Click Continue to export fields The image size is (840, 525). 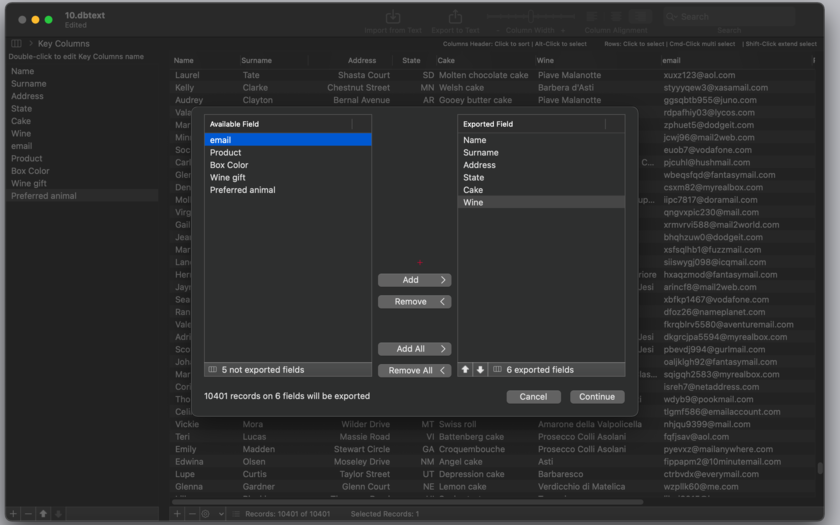(597, 396)
